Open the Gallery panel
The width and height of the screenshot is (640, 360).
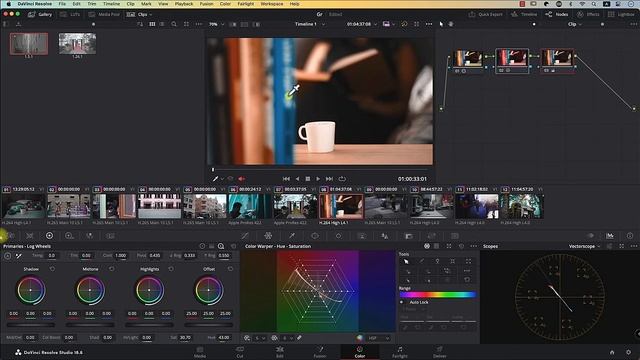[40, 14]
